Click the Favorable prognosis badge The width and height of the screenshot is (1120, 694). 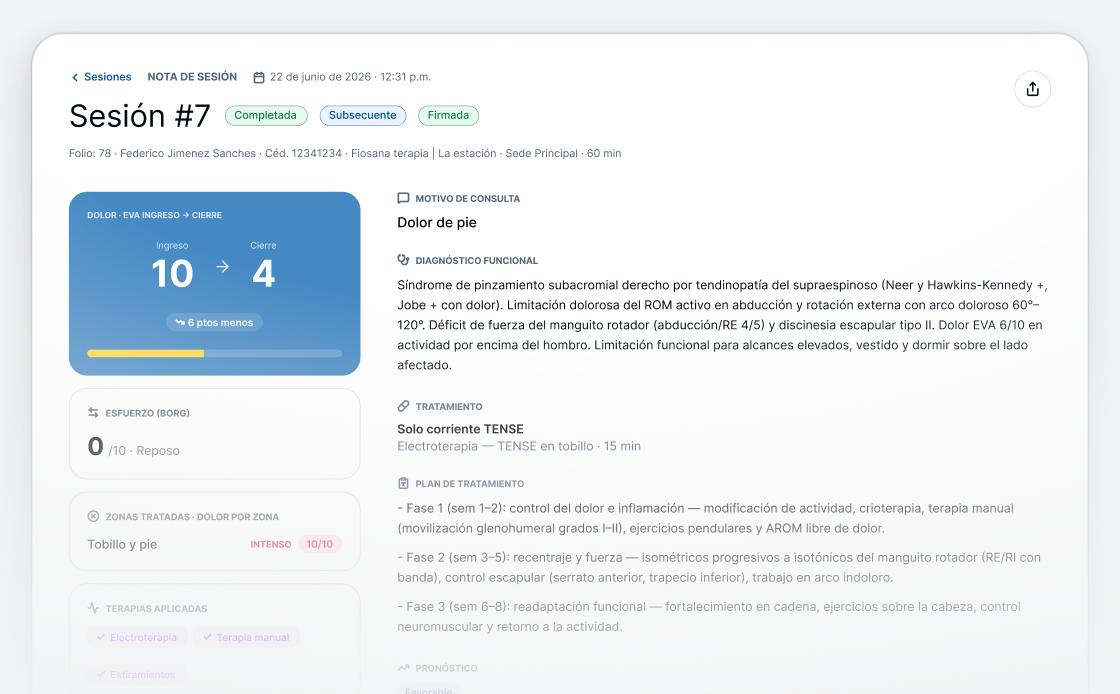[429, 690]
